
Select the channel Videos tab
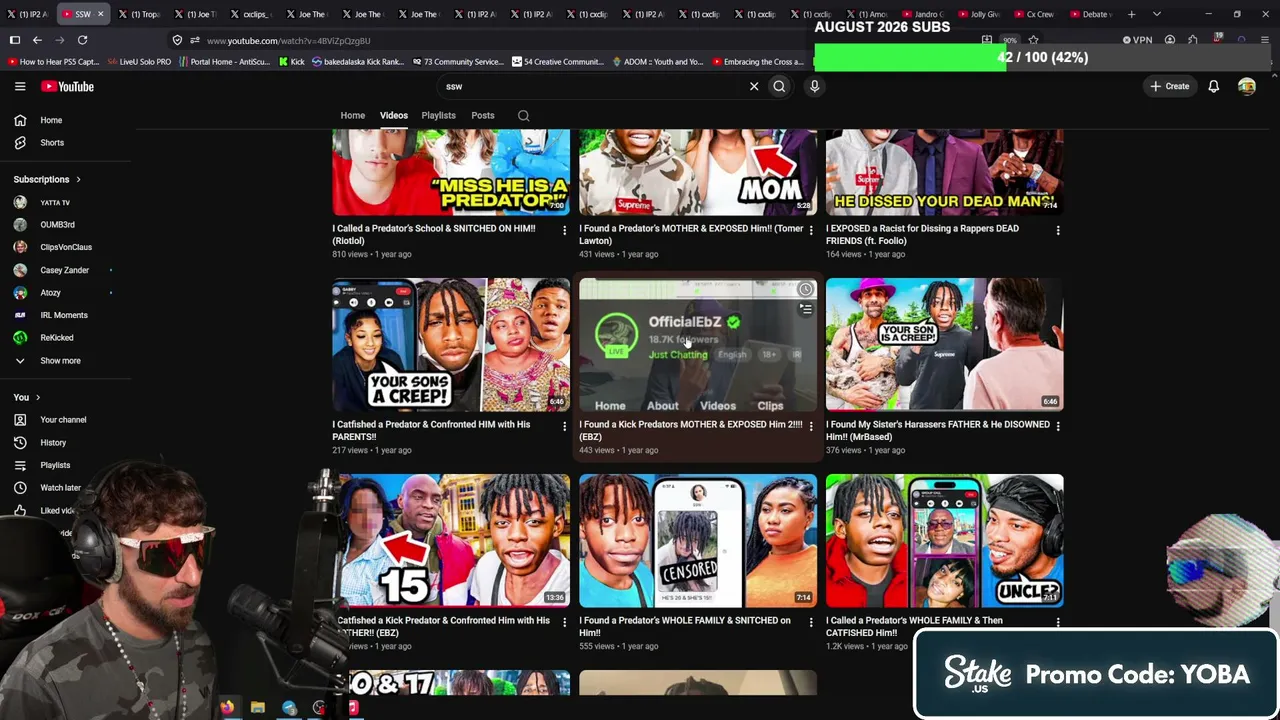[394, 116]
